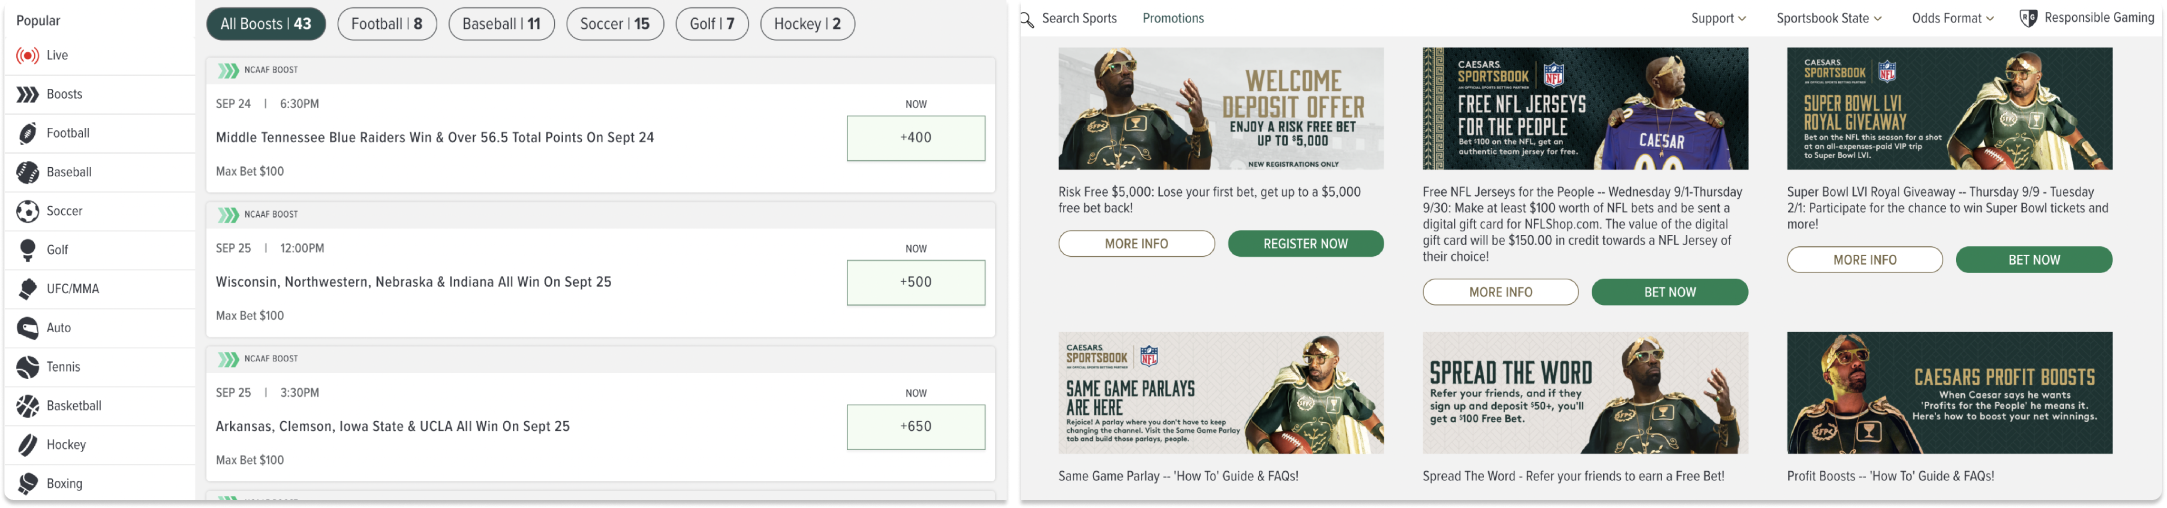Screen dimensions: 2167x508
Task: Open the Live section icon
Action: tap(28, 55)
